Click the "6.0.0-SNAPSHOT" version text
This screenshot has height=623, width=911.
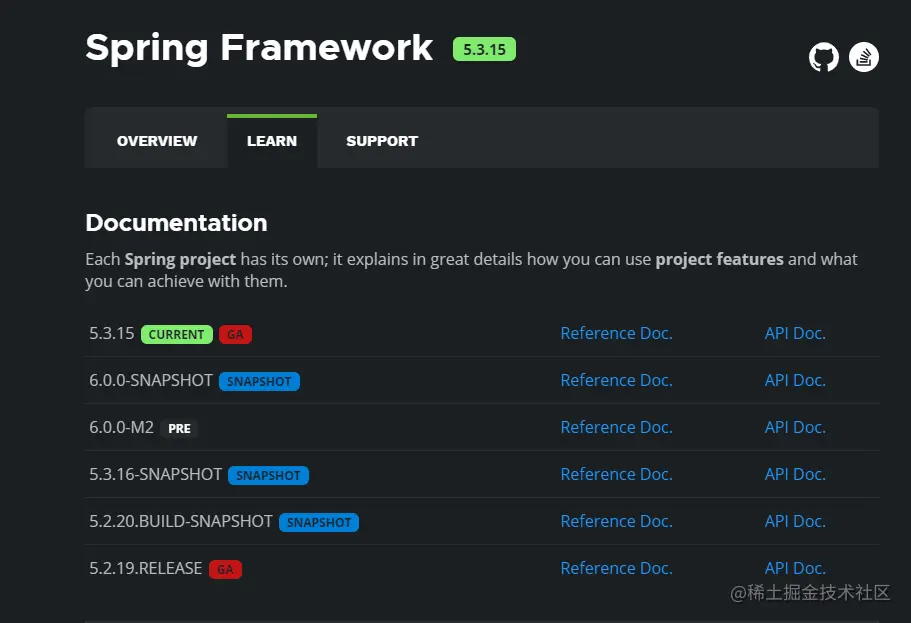150,381
